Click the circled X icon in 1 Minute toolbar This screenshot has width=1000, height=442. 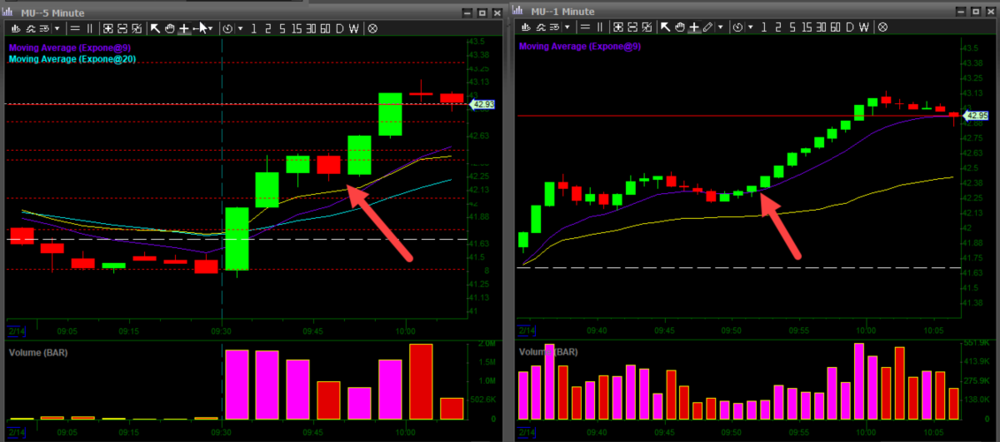coord(880,27)
